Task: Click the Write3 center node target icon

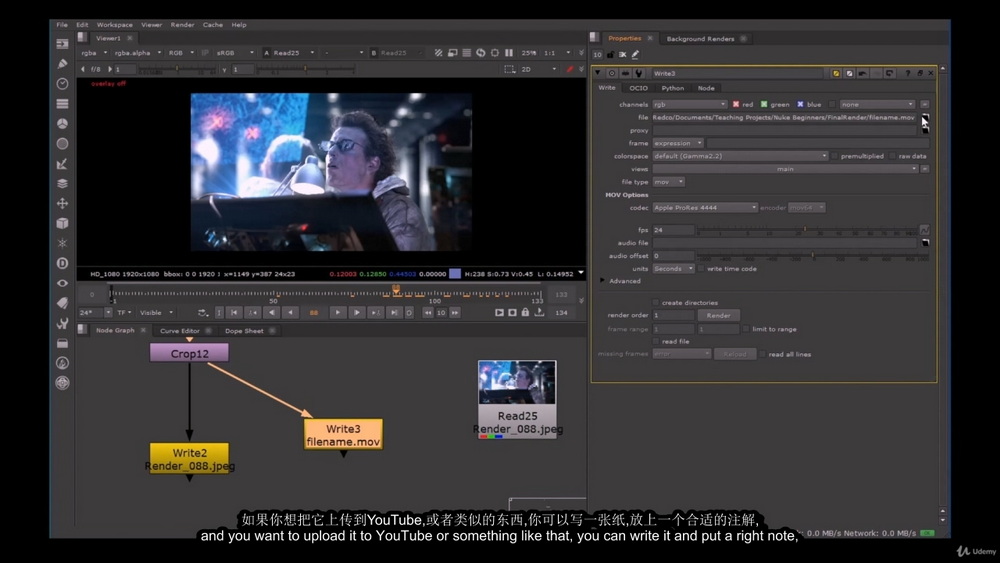Action: coord(612,73)
